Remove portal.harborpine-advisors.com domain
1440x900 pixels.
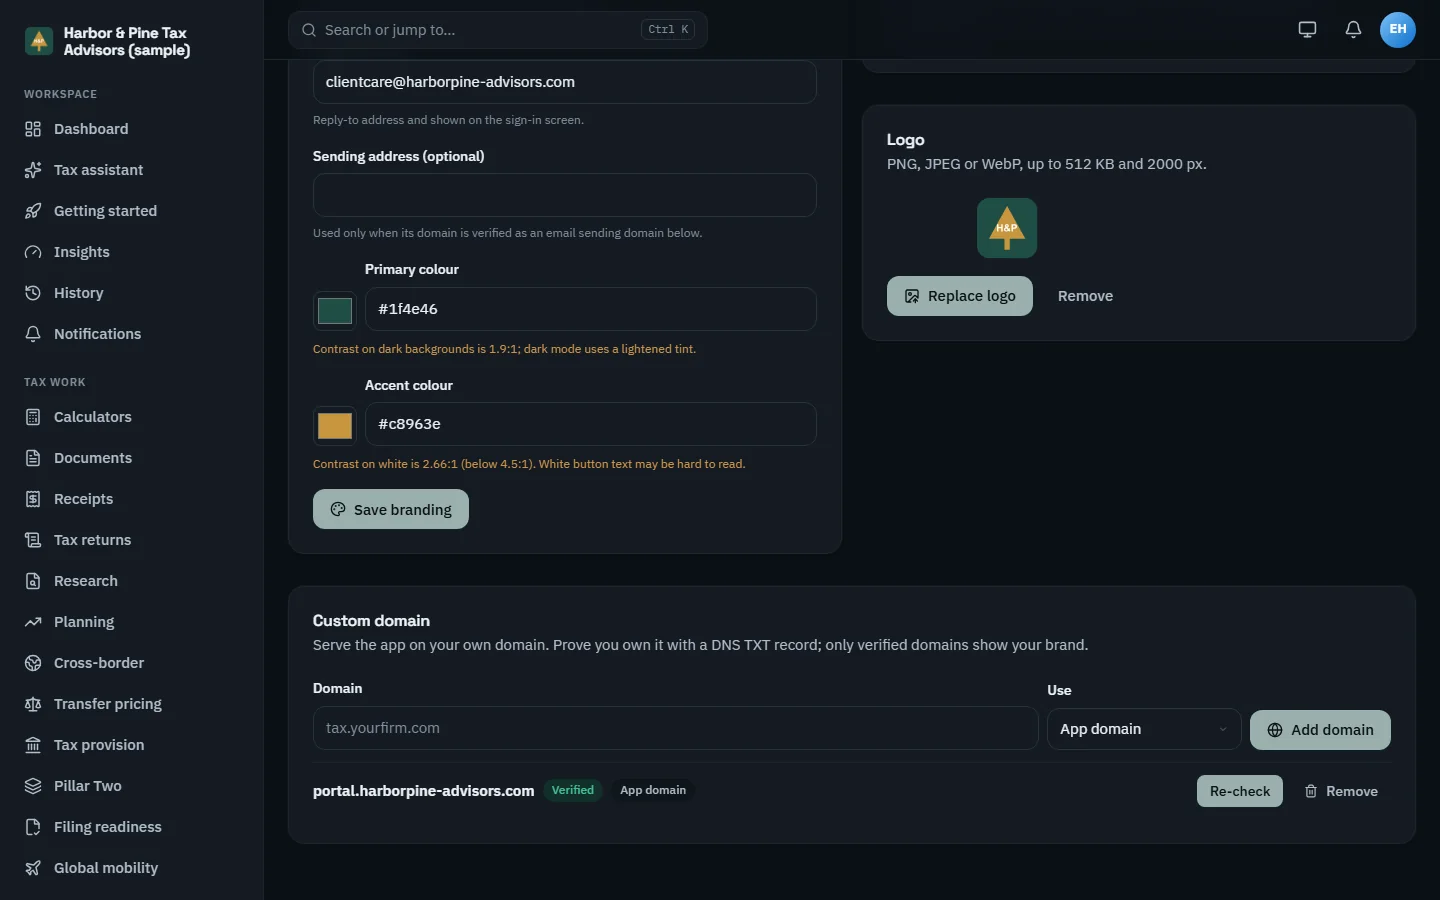click(x=1341, y=791)
